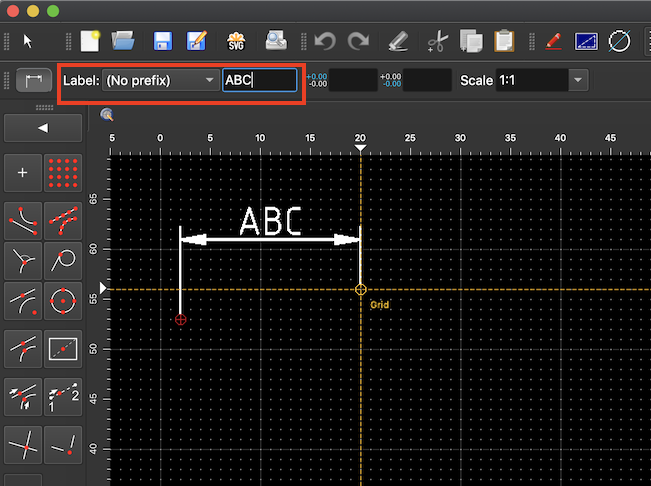Paste from the clipboard icon
The width and height of the screenshot is (651, 486).
tap(504, 41)
